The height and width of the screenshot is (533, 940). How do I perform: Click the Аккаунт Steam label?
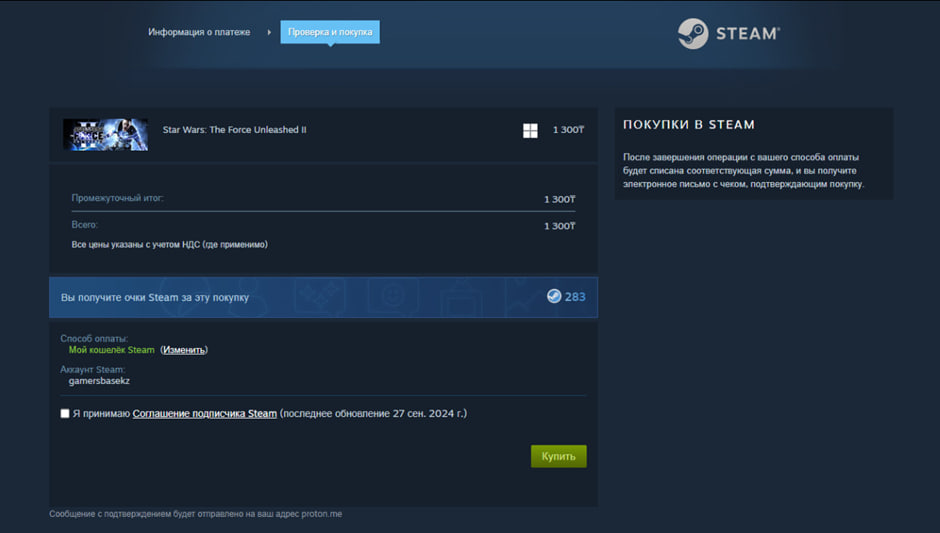[92, 370]
